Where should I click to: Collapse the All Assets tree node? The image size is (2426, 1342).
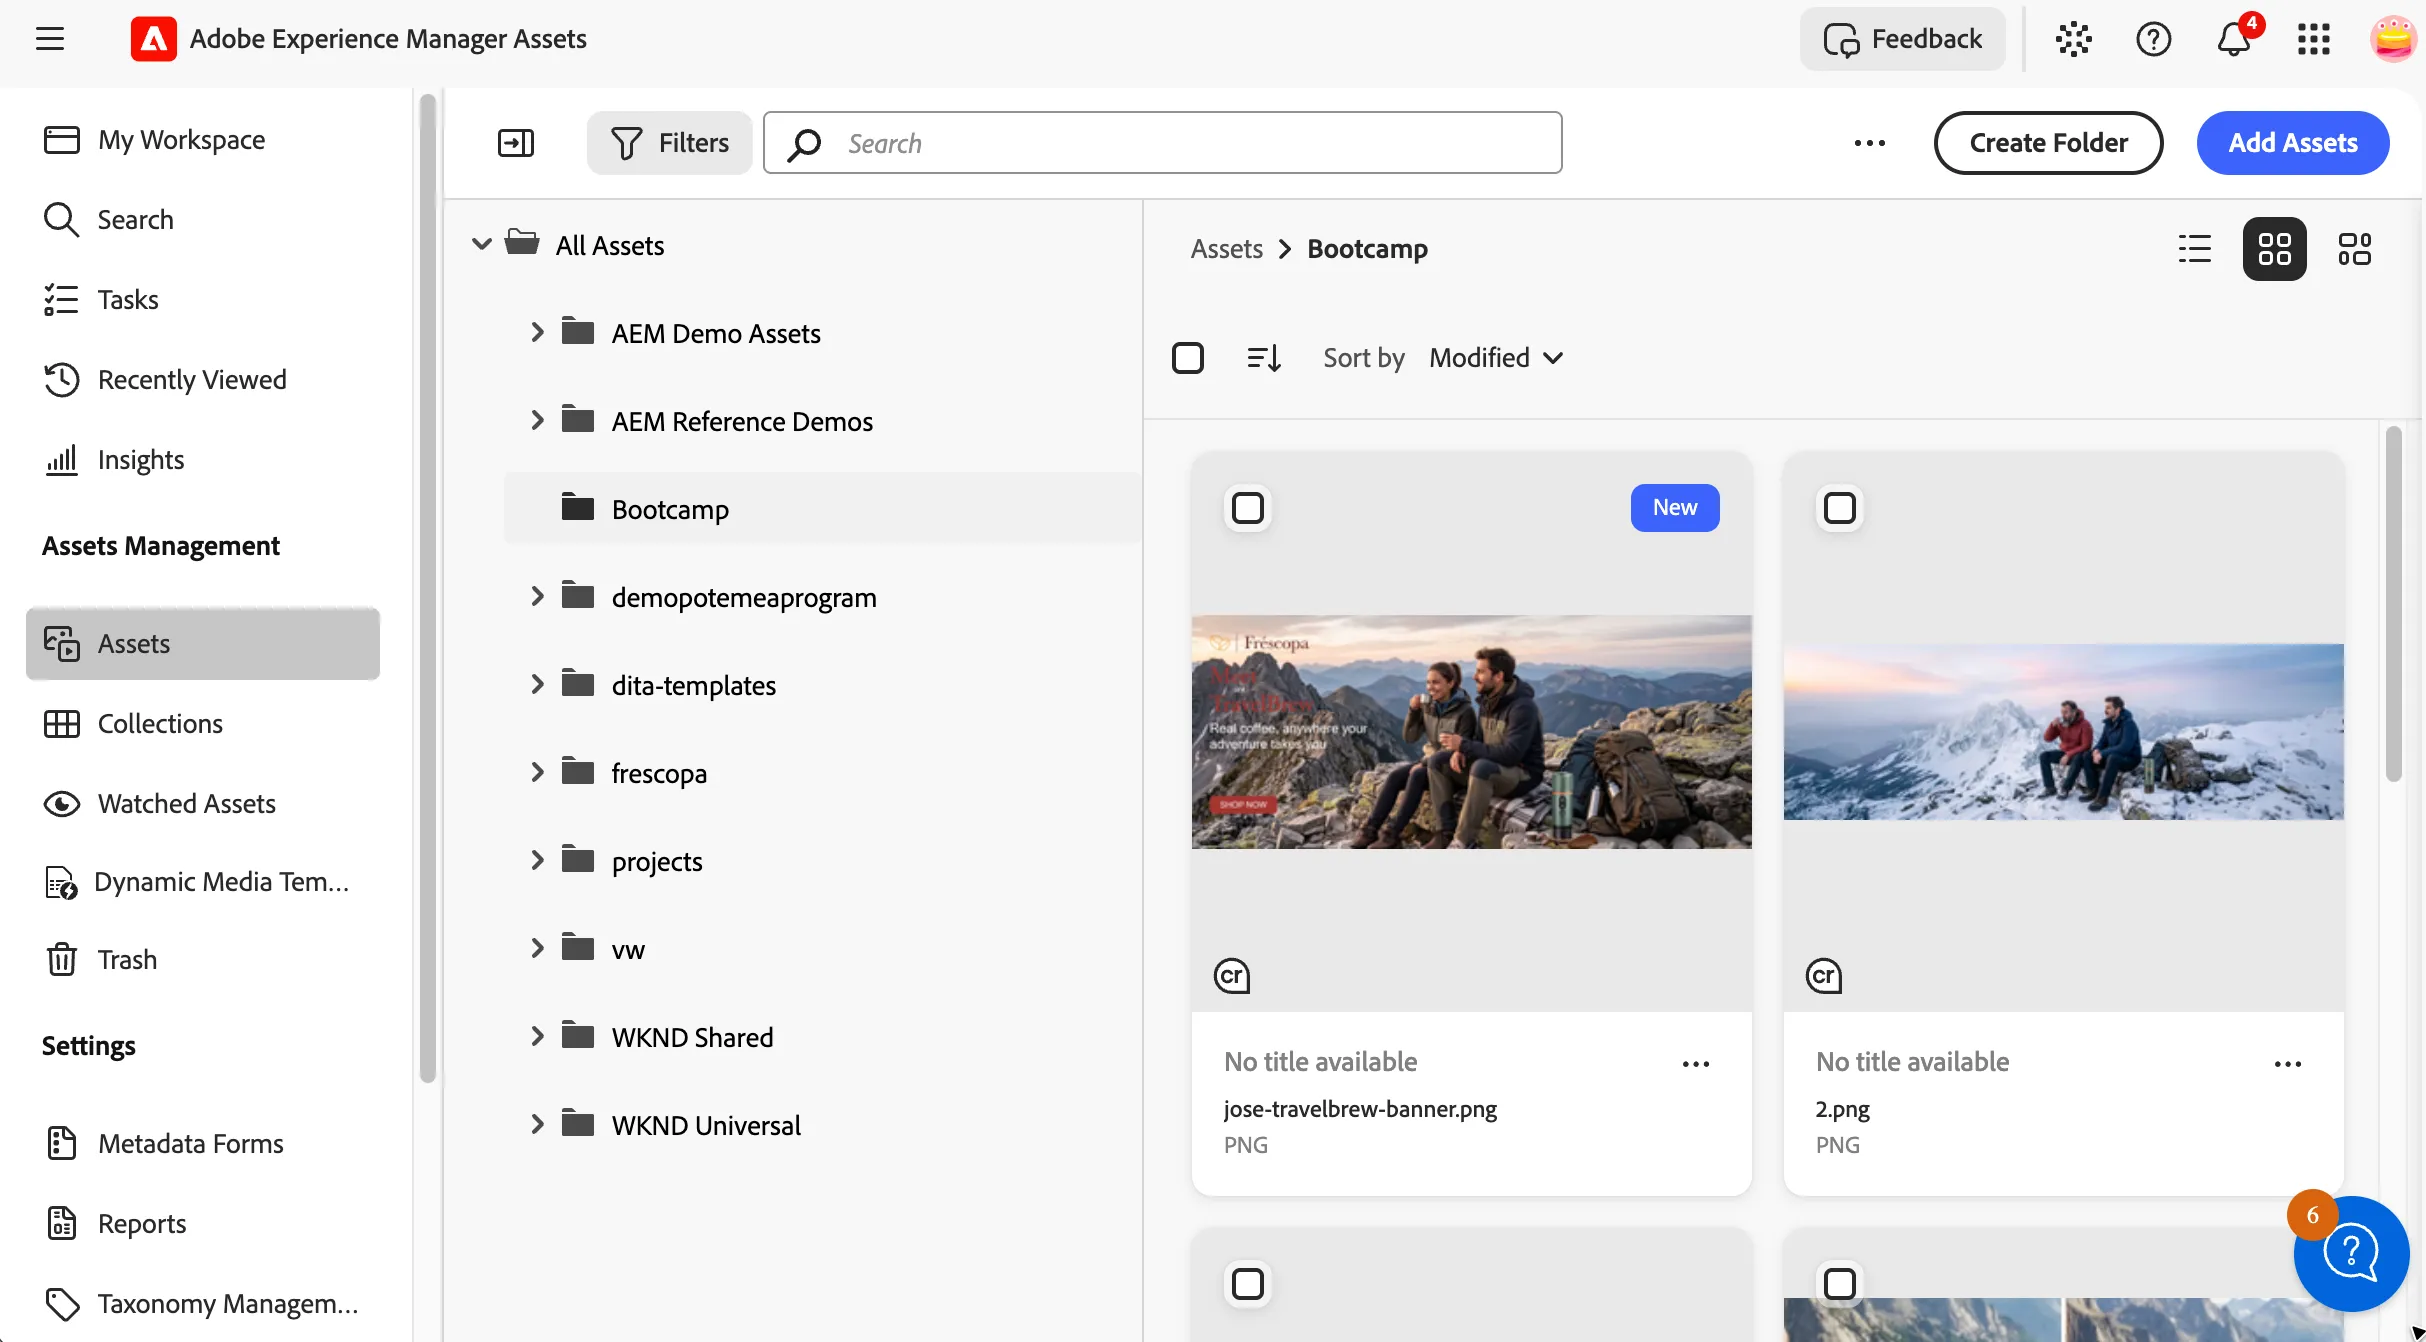[482, 245]
